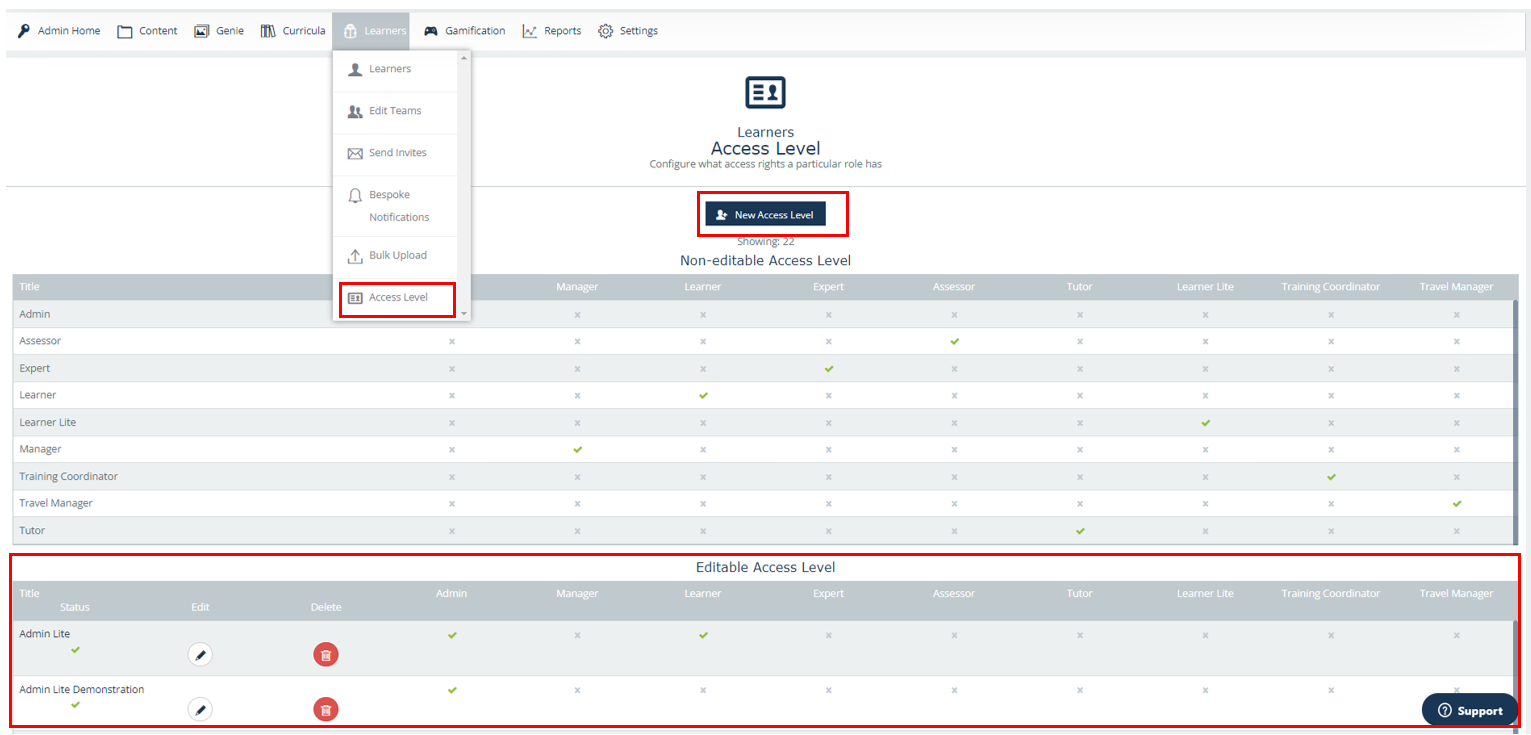Toggle Learner checkmark in Admin Lite row
1531x735 pixels.
tap(703, 635)
